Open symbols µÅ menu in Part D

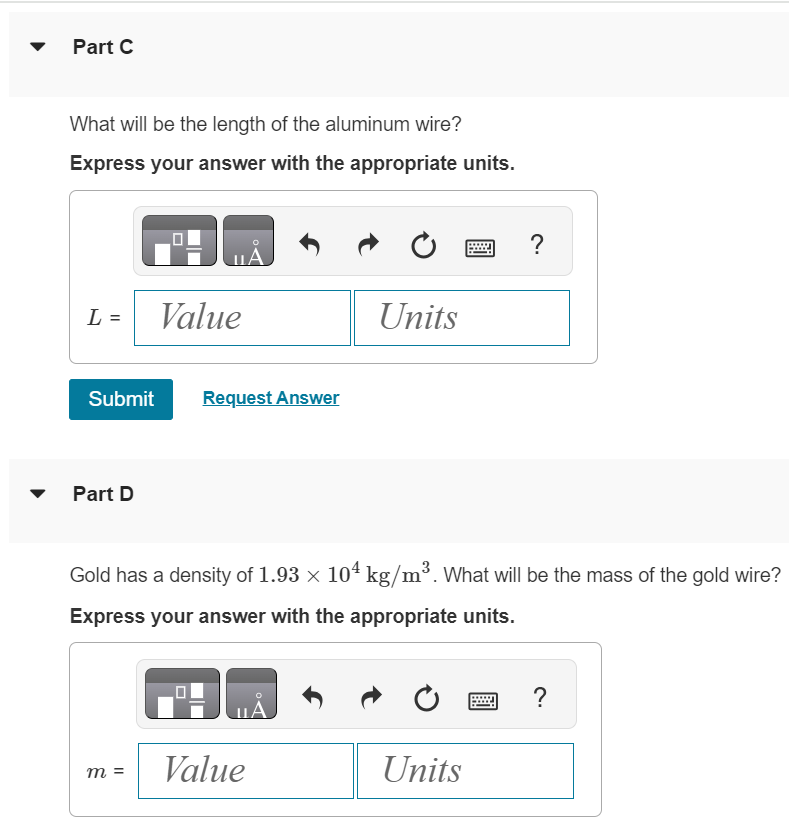pos(251,693)
